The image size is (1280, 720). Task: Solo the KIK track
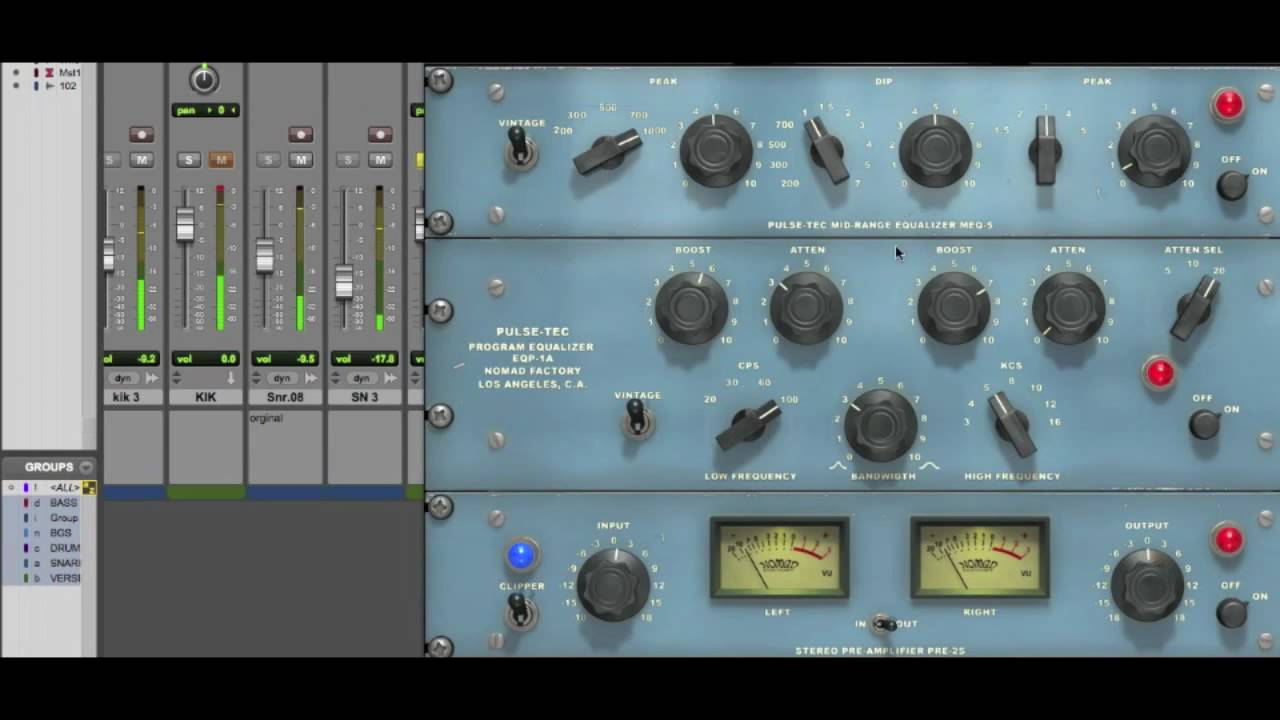tap(189, 160)
